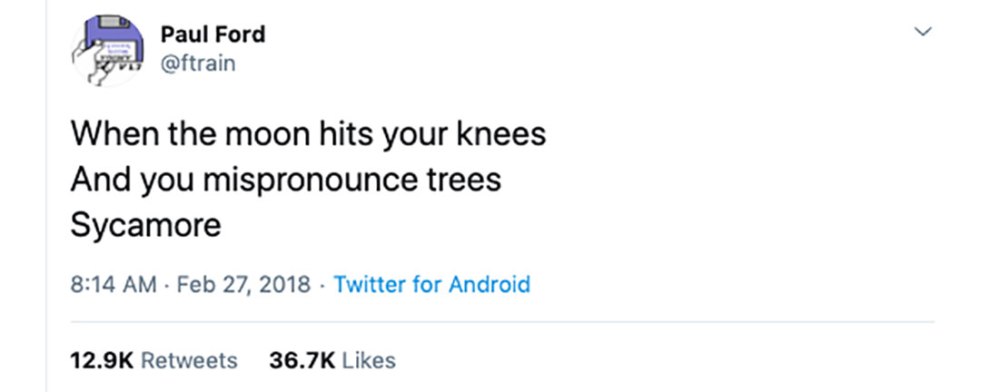Select the word Sycamore in tweet

[x=146, y=225]
